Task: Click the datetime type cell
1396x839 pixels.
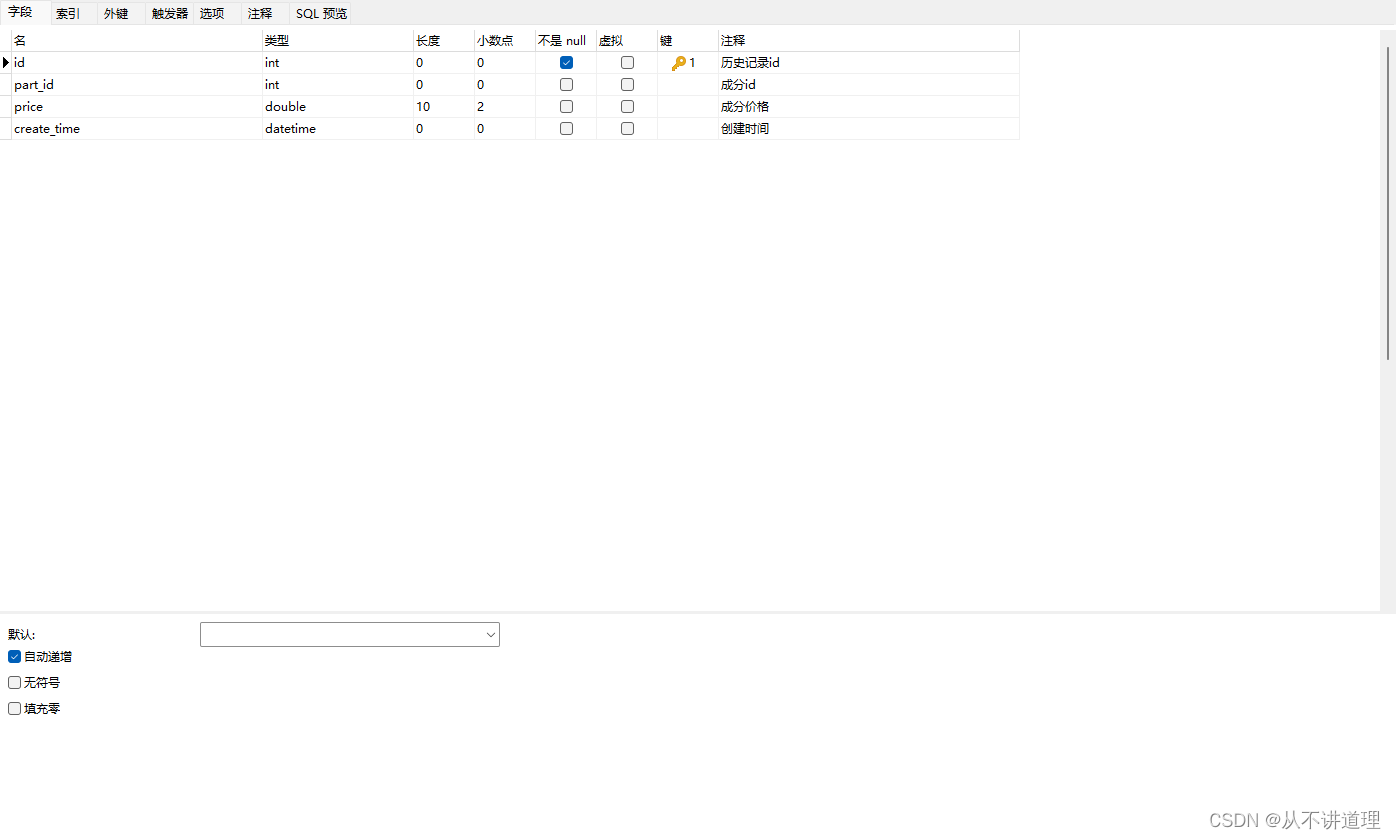Action: [x=338, y=128]
